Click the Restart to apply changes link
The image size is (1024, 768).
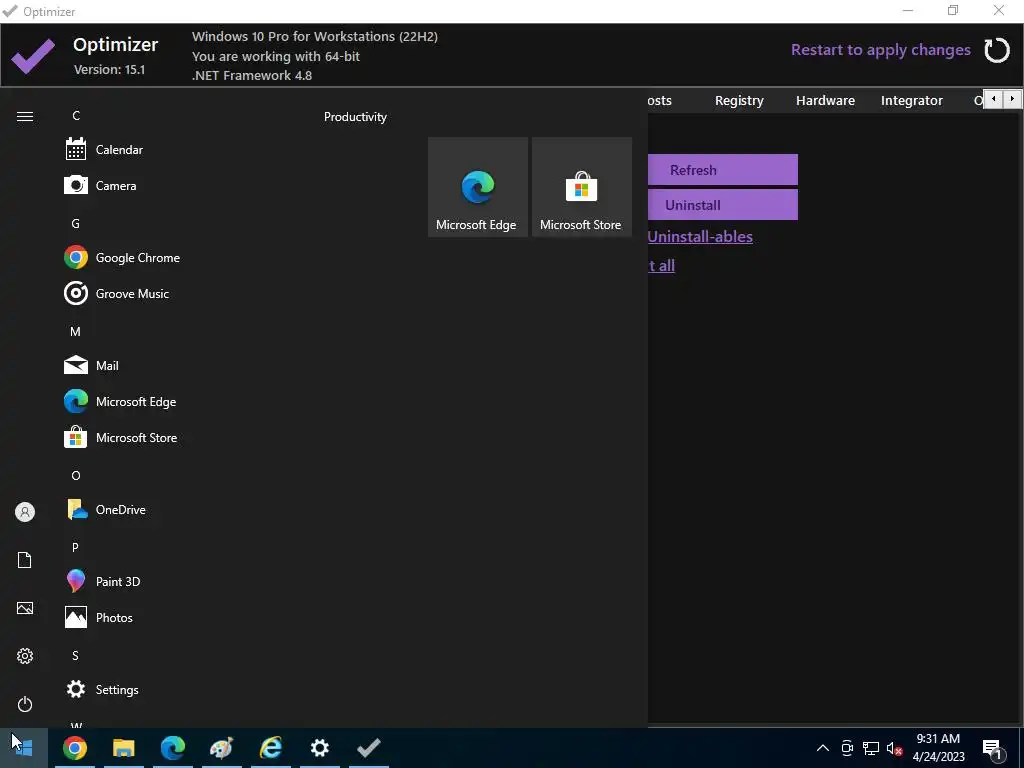880,50
